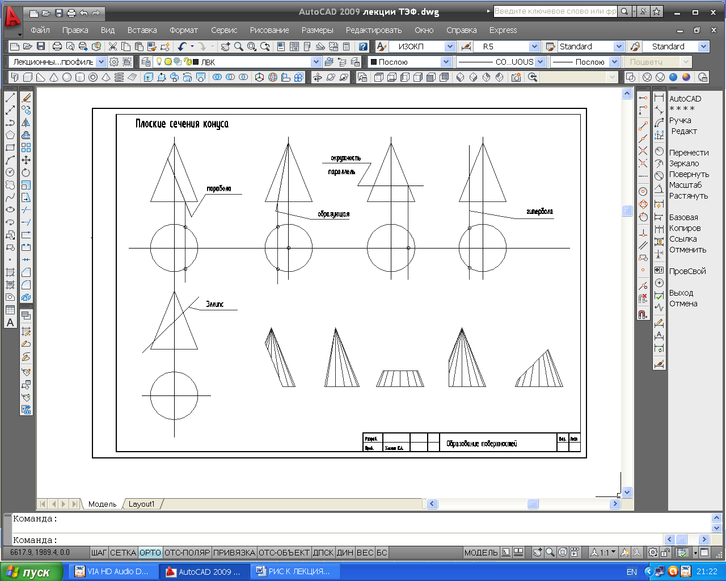Image resolution: width=726 pixels, height=581 pixels.
Task: Click the red AutoCAD application menu logo
Action: point(12,19)
